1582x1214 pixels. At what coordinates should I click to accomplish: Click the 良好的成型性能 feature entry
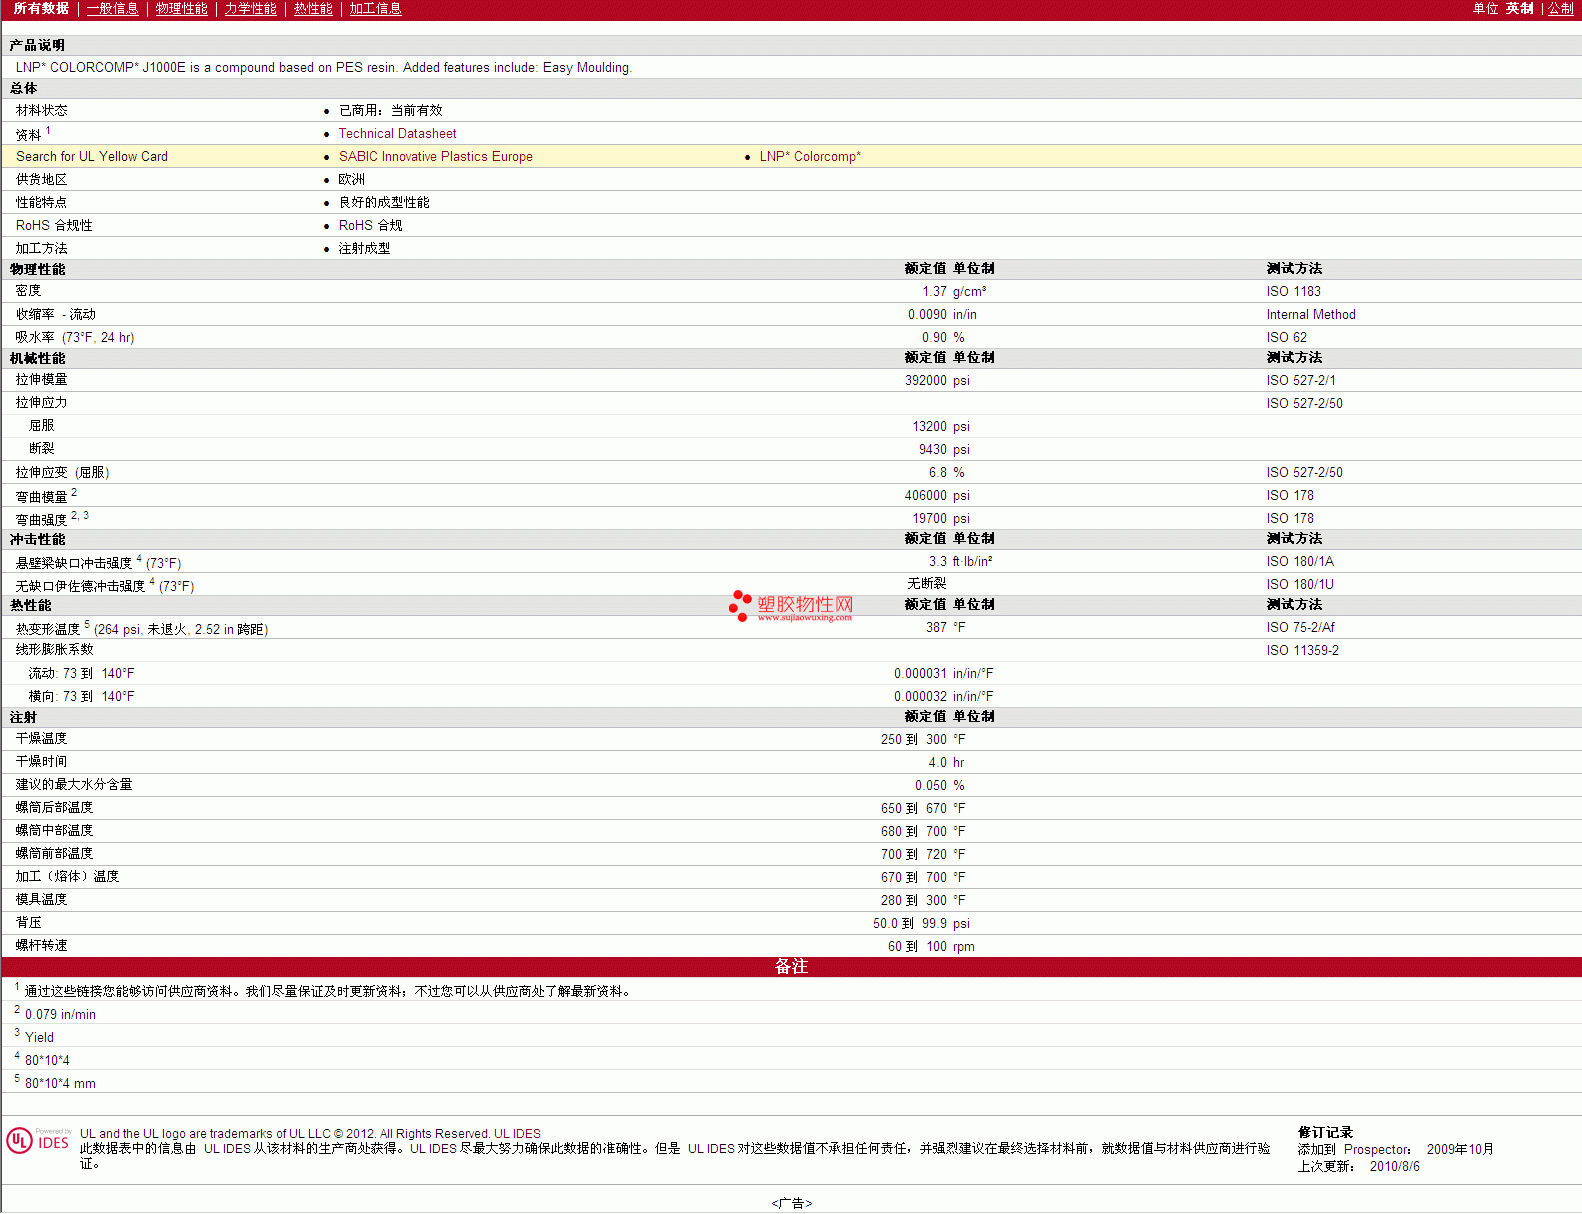tap(384, 202)
